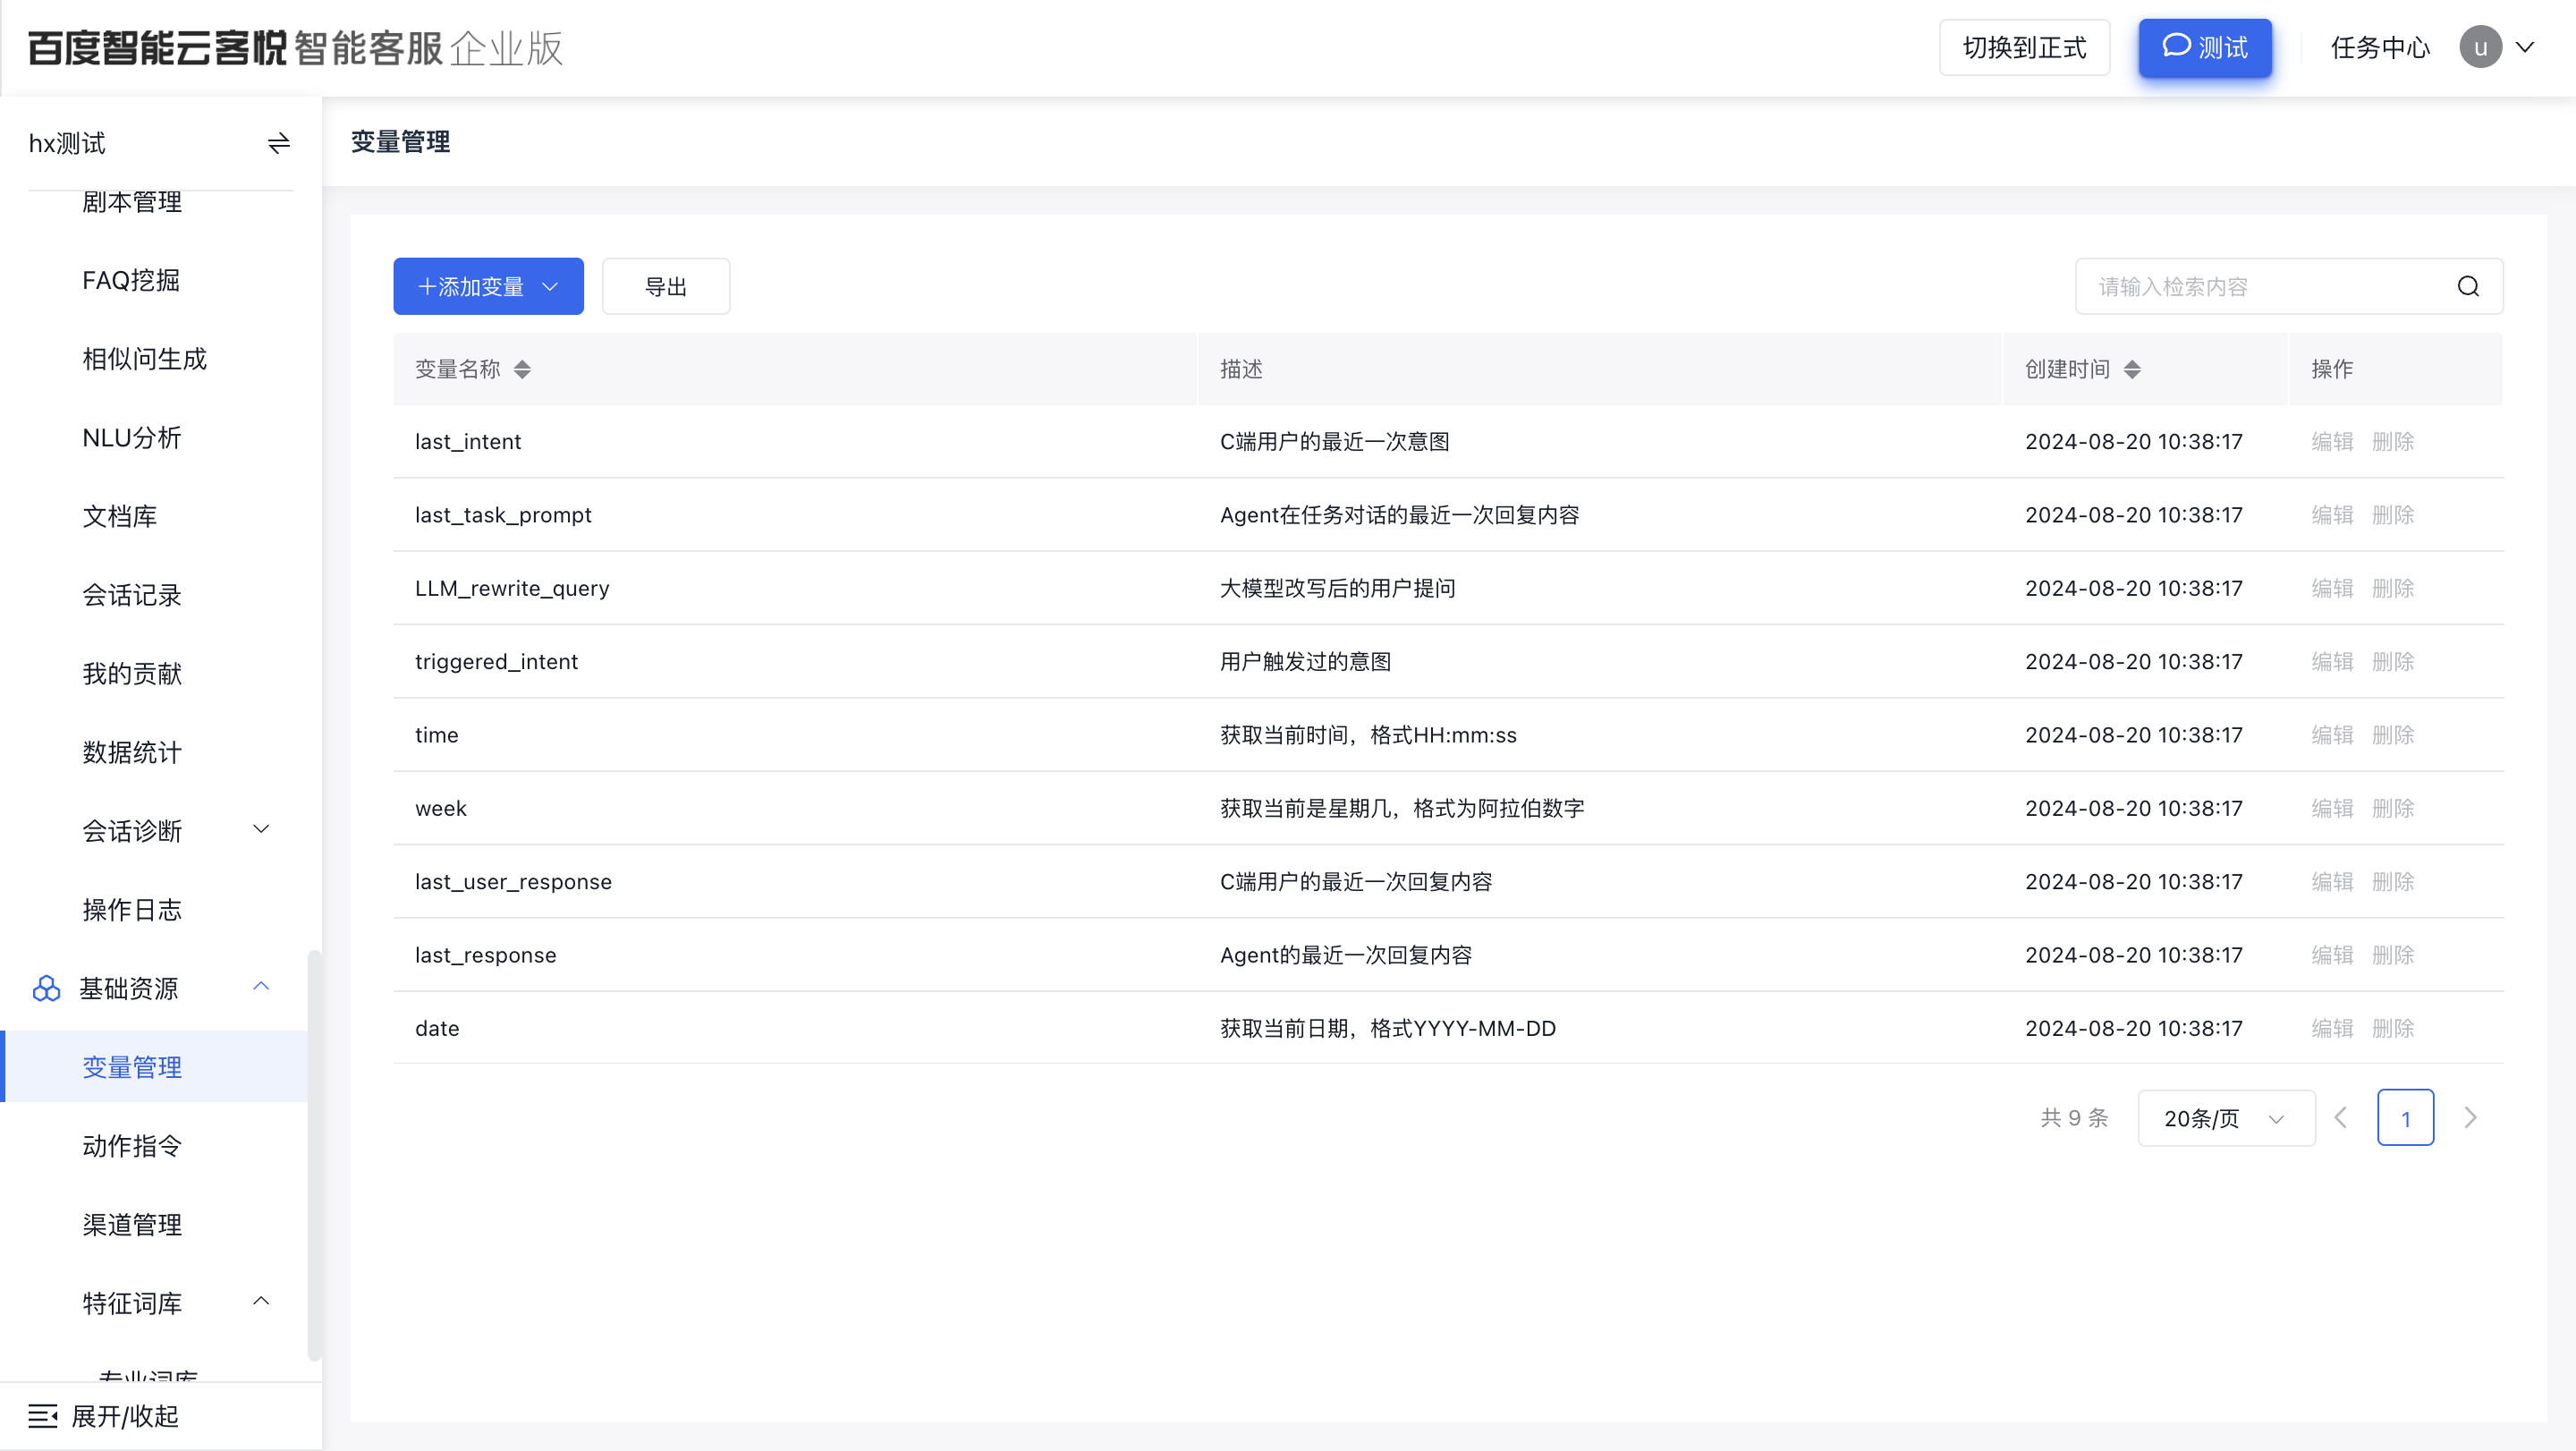The image size is (2576, 1451).
Task: Click the user avatar icon
Action: (2480, 47)
